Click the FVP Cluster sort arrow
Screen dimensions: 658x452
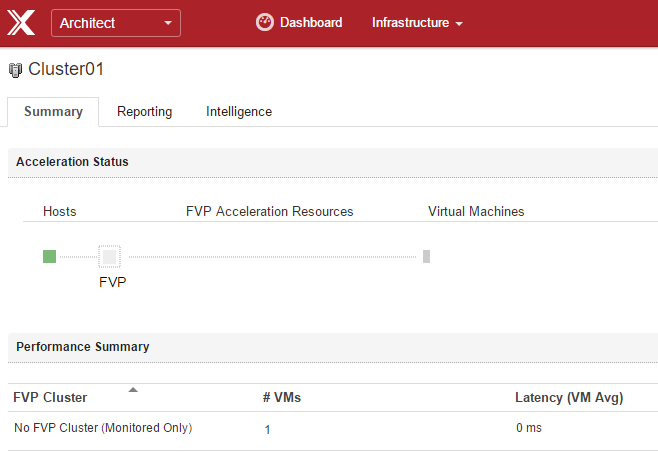tap(133, 390)
